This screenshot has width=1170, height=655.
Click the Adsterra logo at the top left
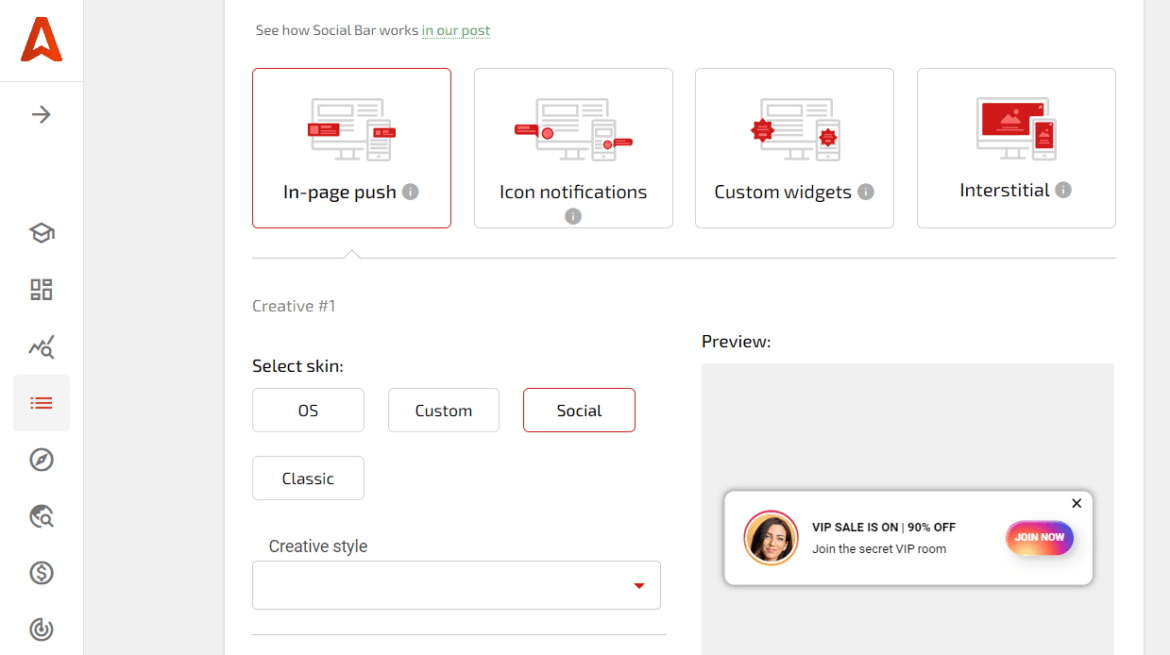pyautogui.click(x=41, y=40)
